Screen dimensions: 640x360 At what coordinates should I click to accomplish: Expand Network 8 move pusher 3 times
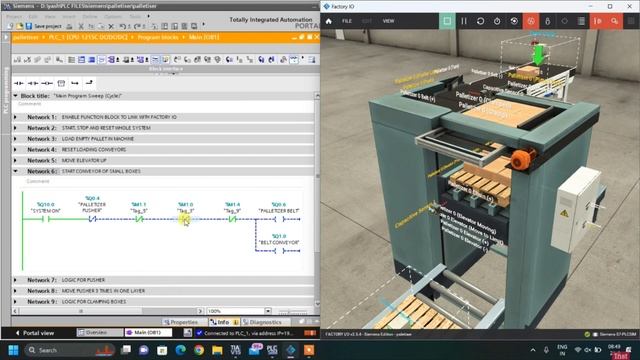click(16, 291)
